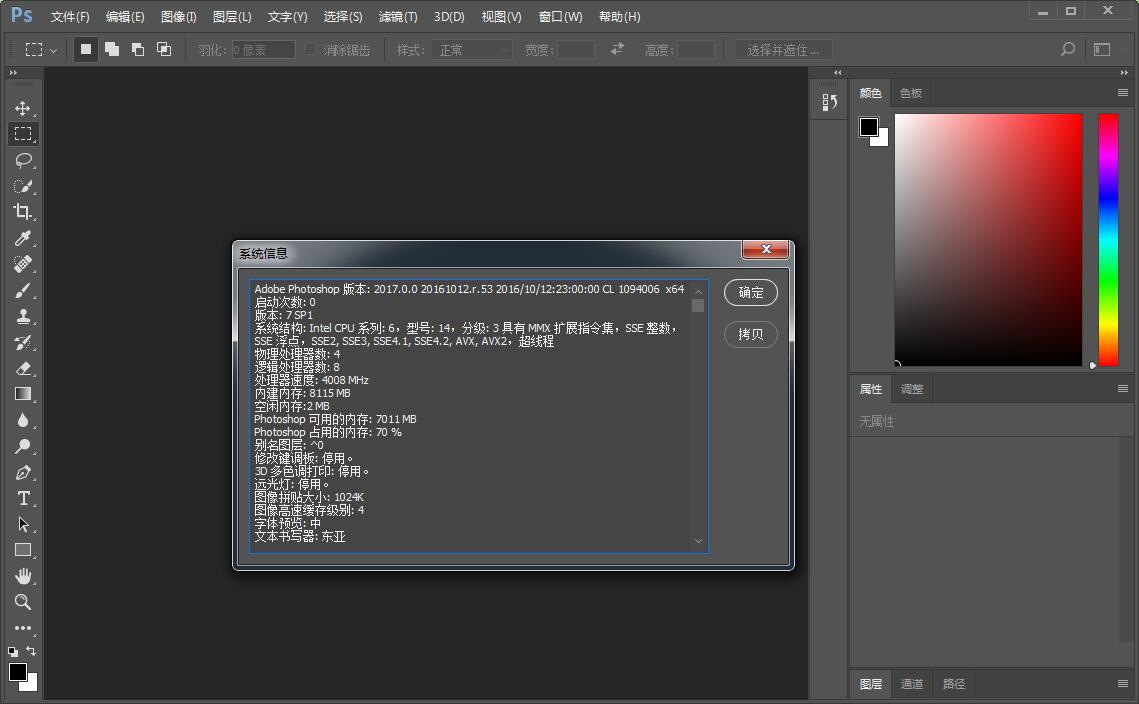Switch to the 通道 channels tab
The height and width of the screenshot is (704, 1139).
coord(911,684)
